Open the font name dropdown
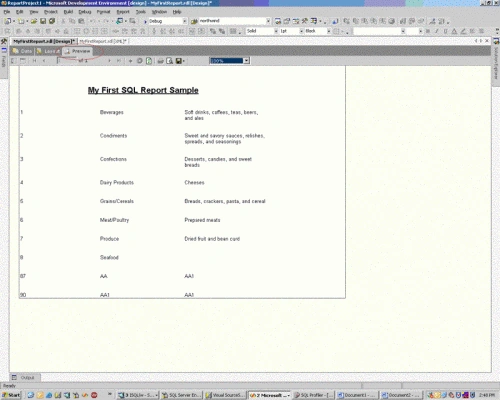Screen dimensions: 500x400 [403, 31]
